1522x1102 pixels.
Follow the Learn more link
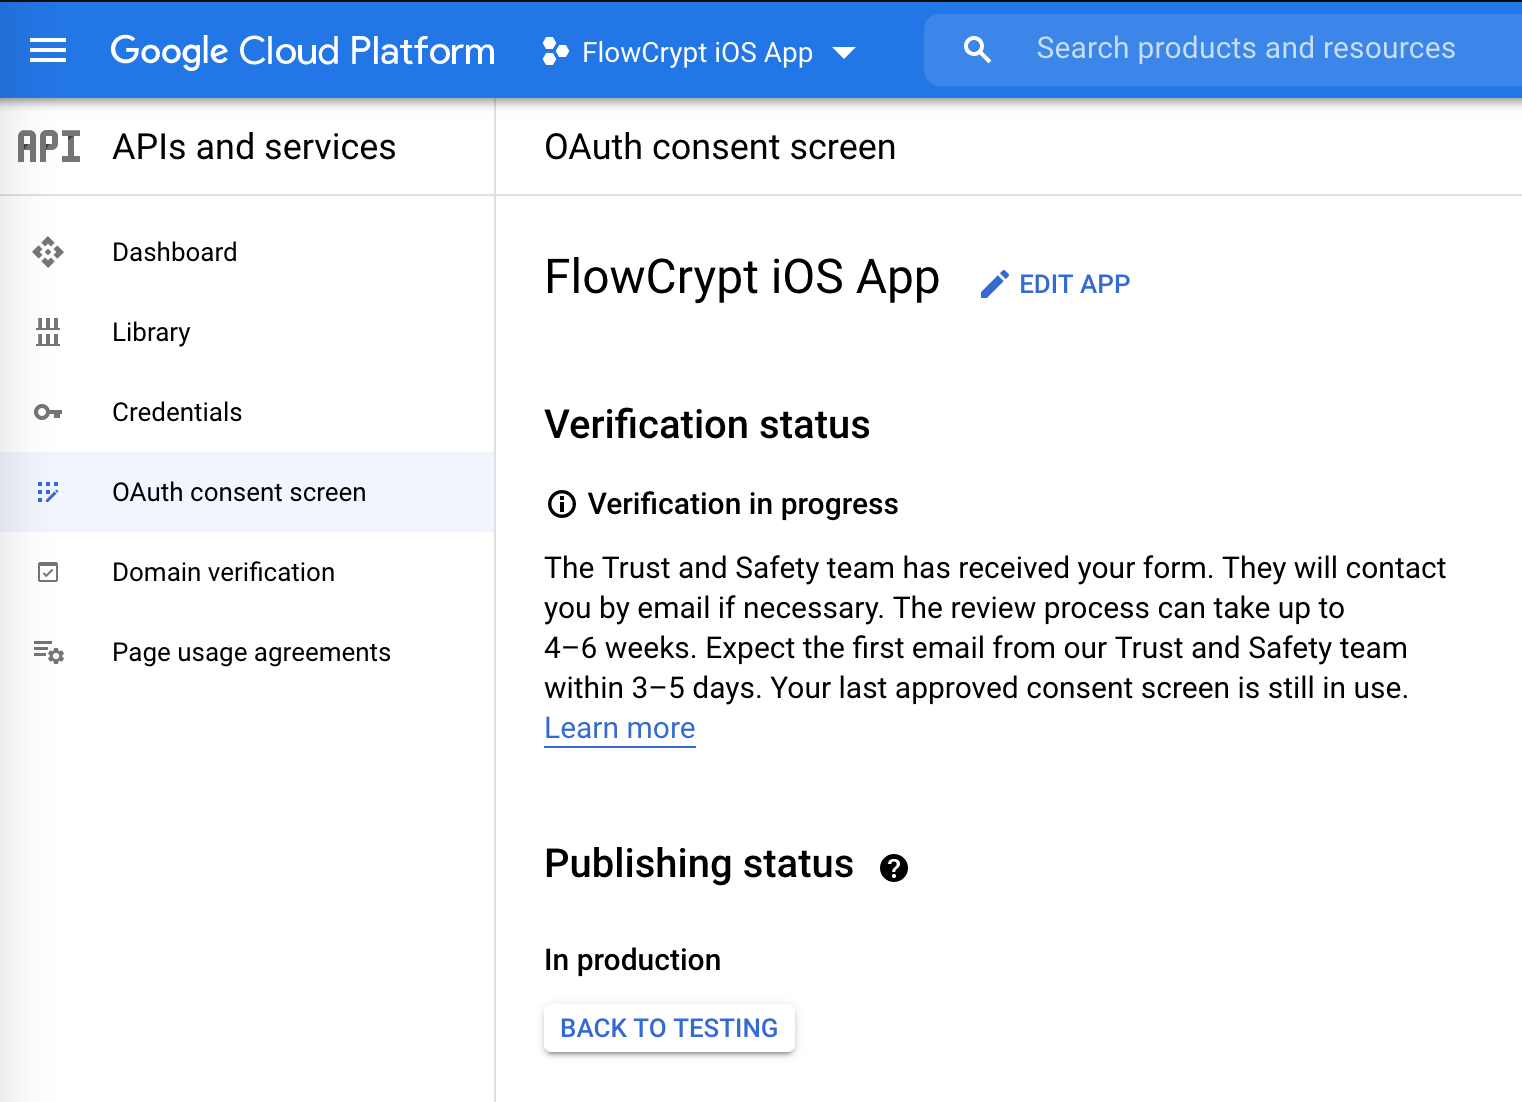click(x=620, y=728)
